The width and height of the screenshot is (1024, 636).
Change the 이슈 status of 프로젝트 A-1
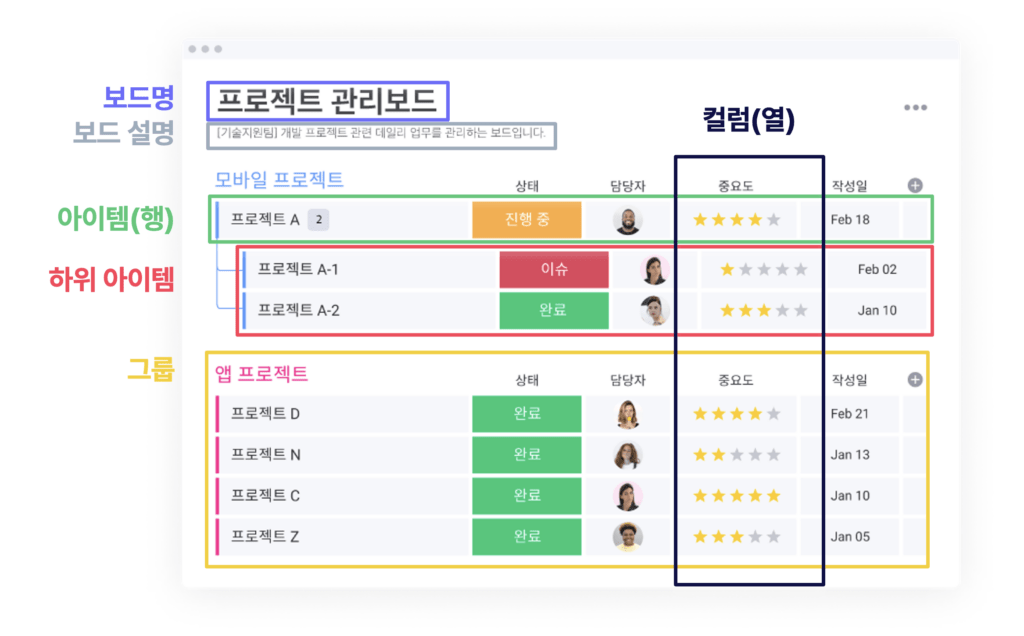(x=554, y=270)
